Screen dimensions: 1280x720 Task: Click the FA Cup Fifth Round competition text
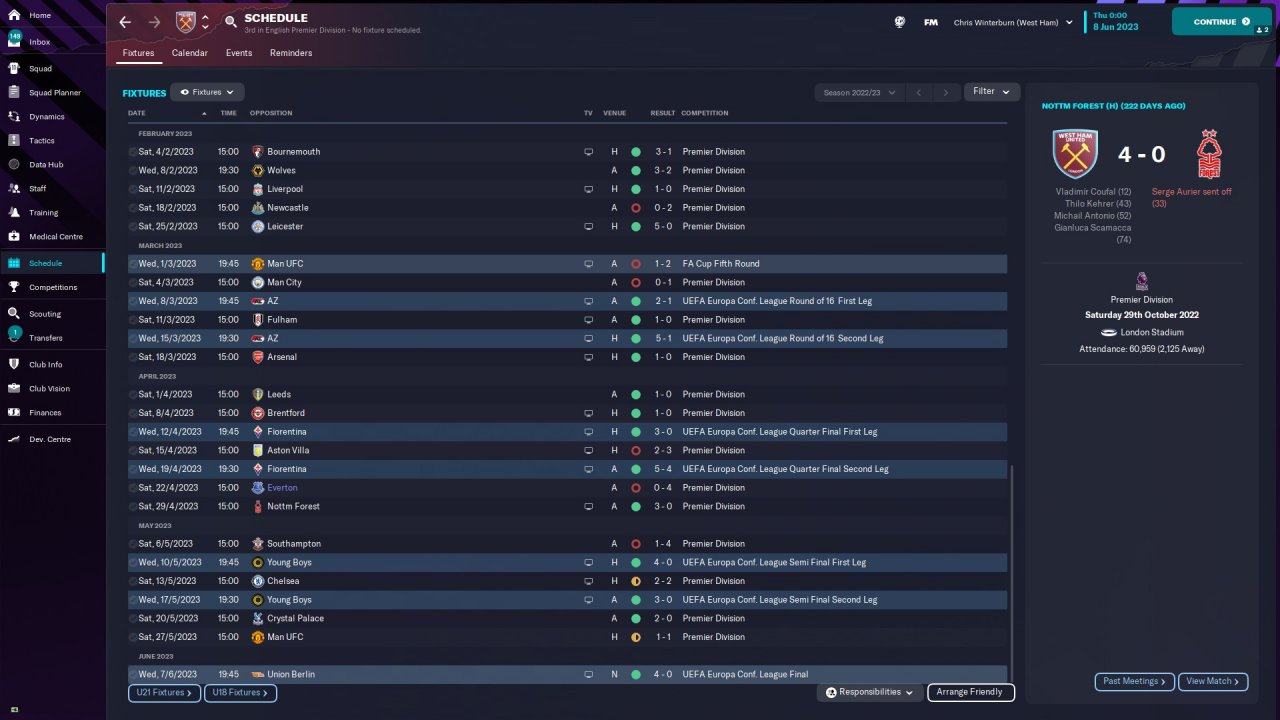[721, 264]
